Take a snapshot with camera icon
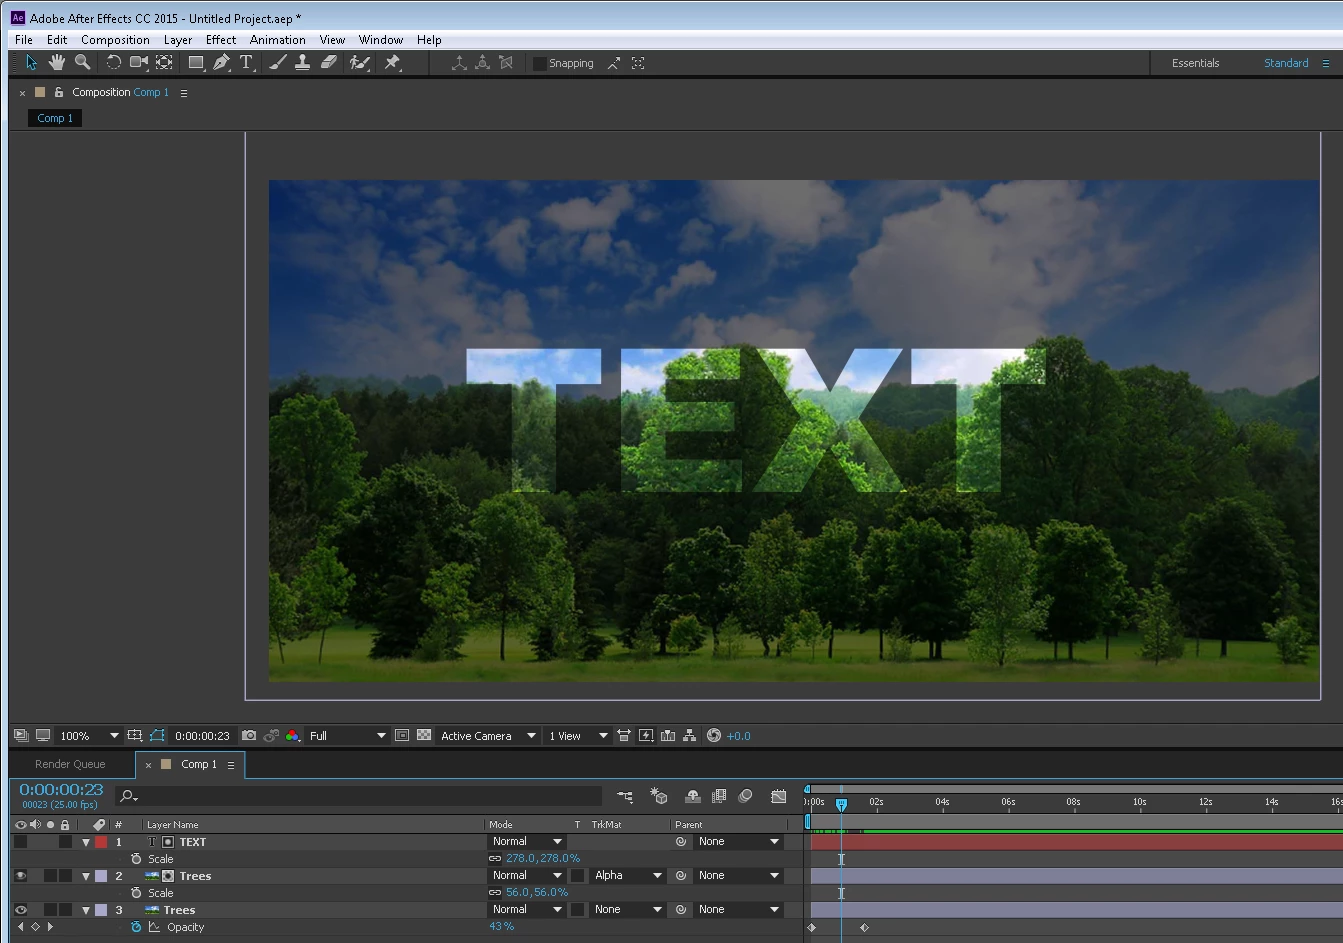The image size is (1343, 943). [x=249, y=735]
